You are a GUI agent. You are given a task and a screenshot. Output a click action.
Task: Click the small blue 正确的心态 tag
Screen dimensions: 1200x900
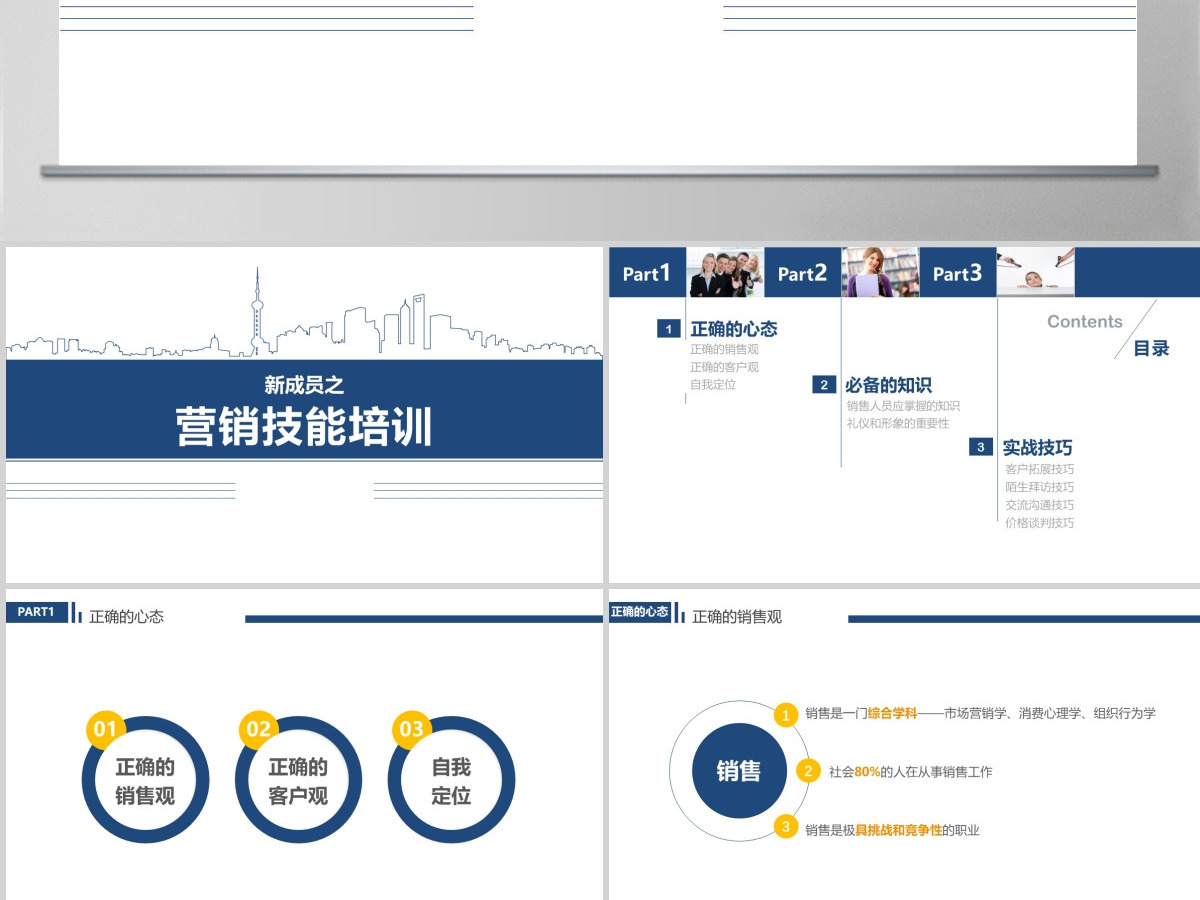point(640,612)
